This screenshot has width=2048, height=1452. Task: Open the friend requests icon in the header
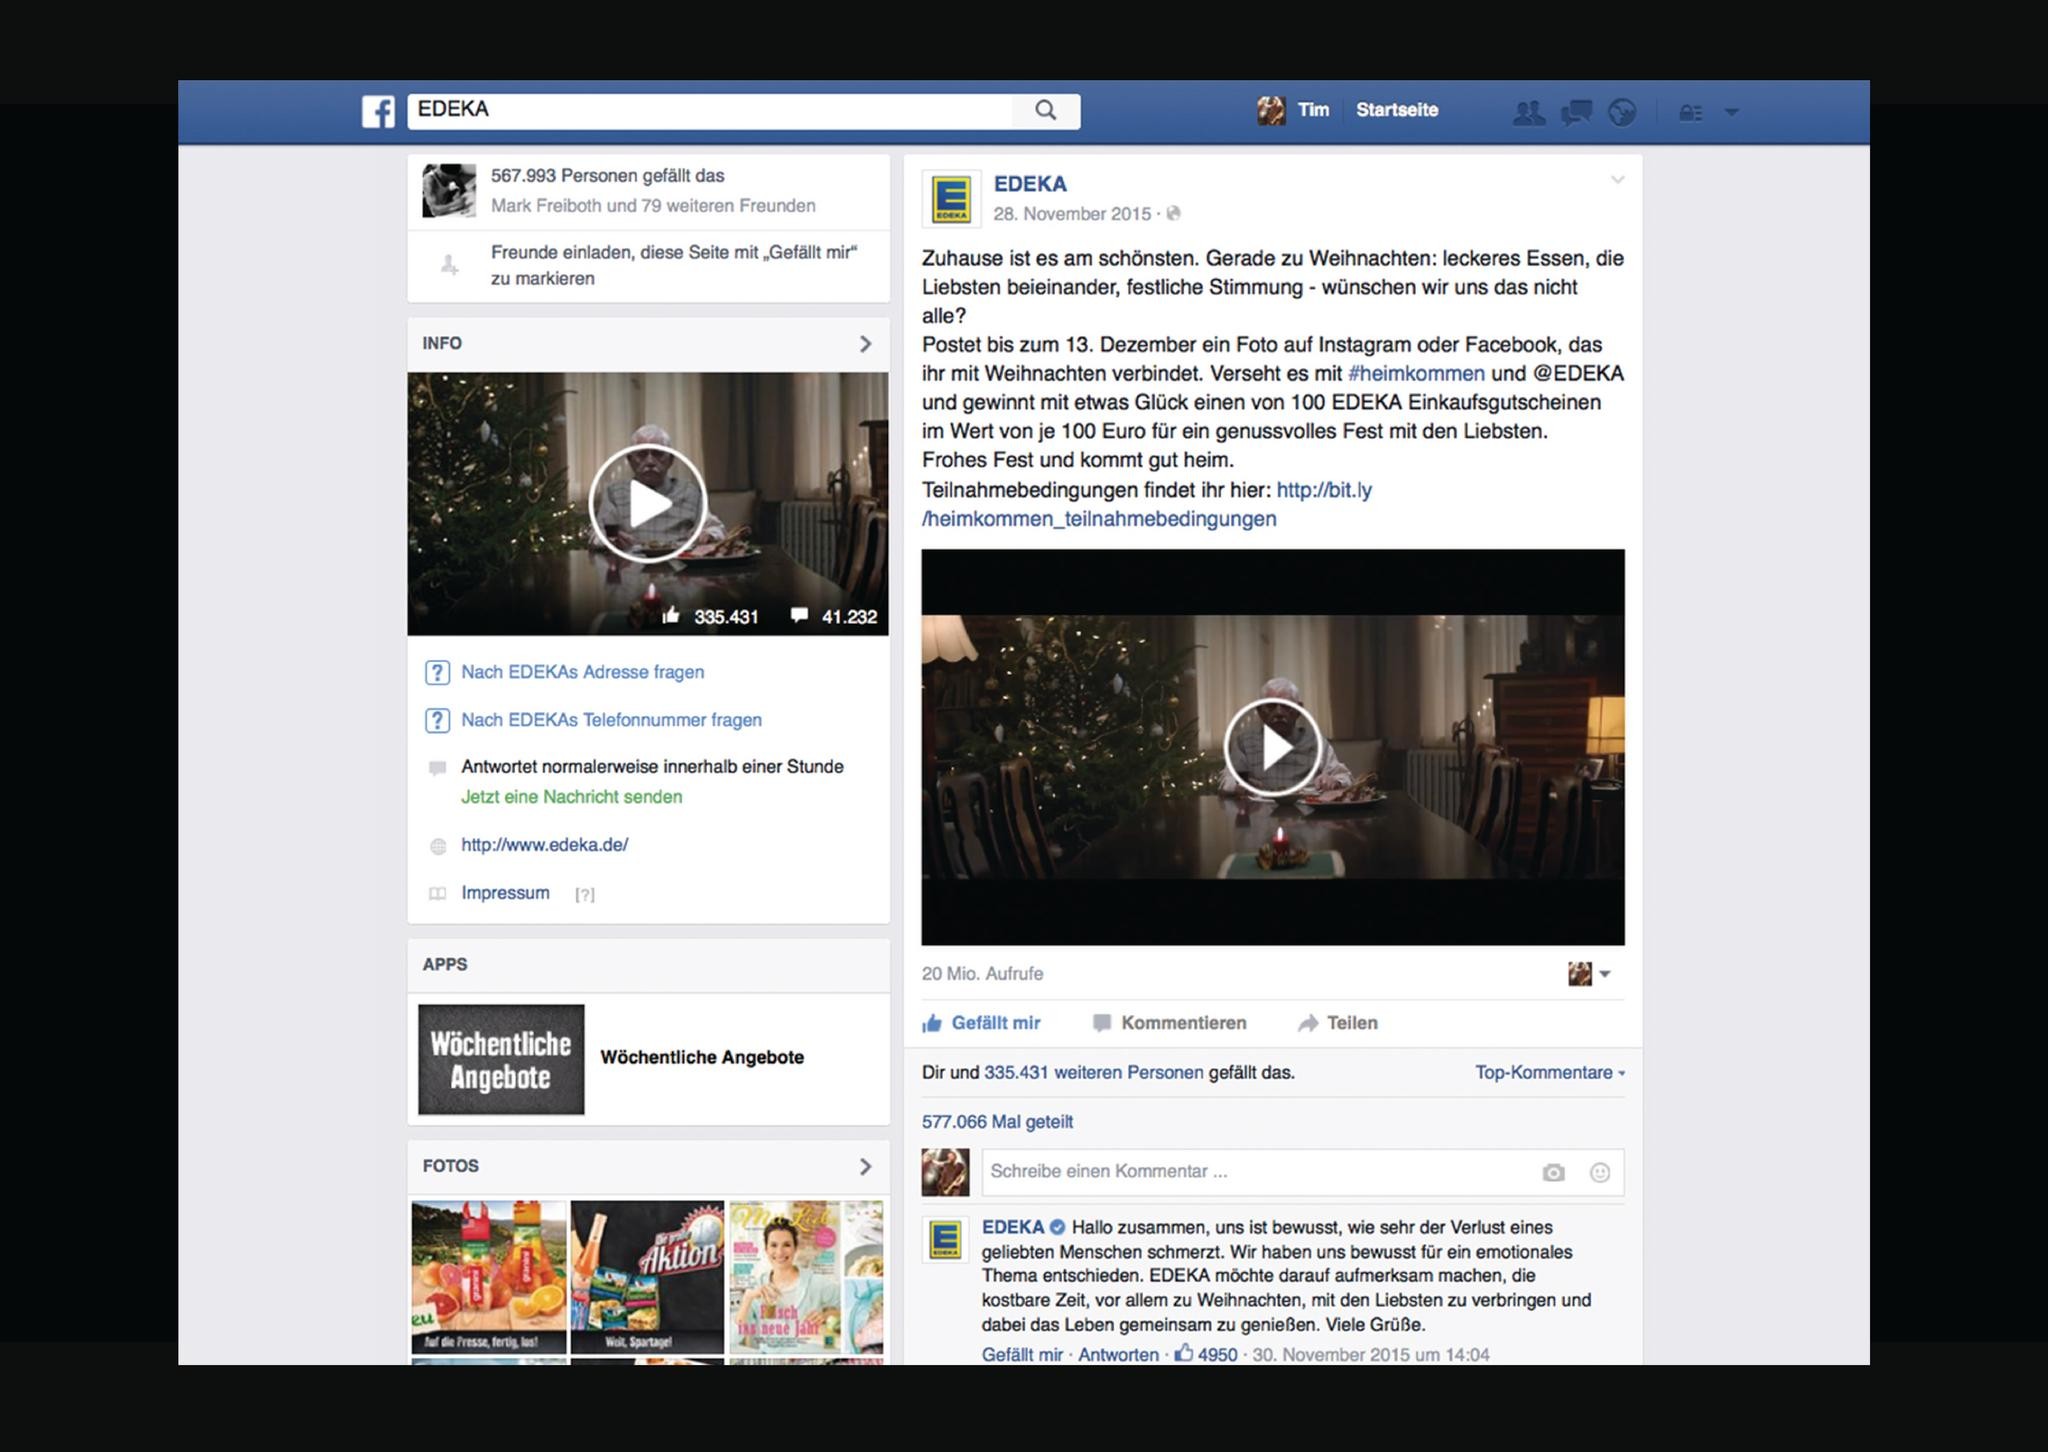pos(1528,112)
